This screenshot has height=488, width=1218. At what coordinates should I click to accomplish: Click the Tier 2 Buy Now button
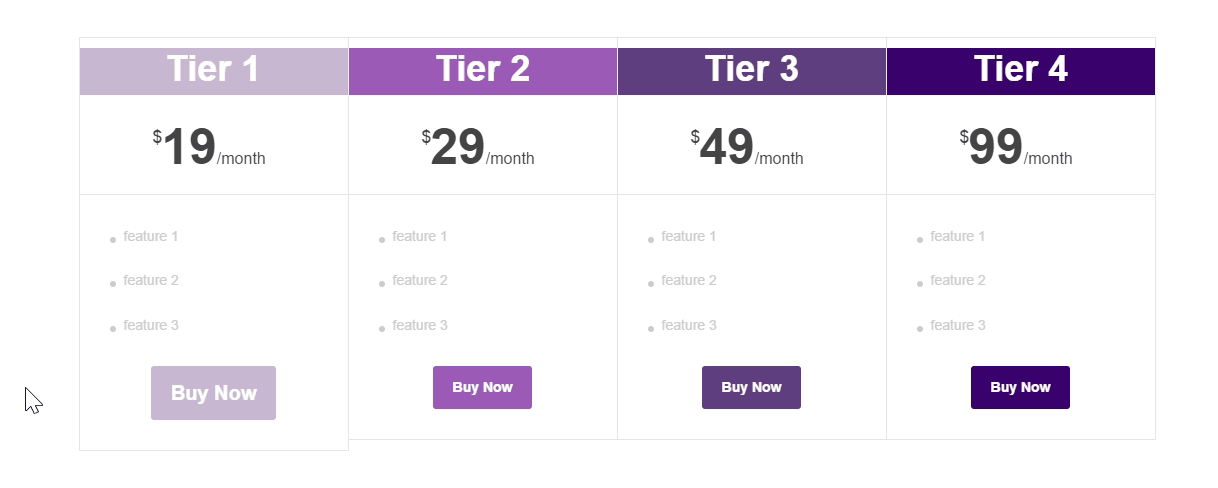point(482,387)
